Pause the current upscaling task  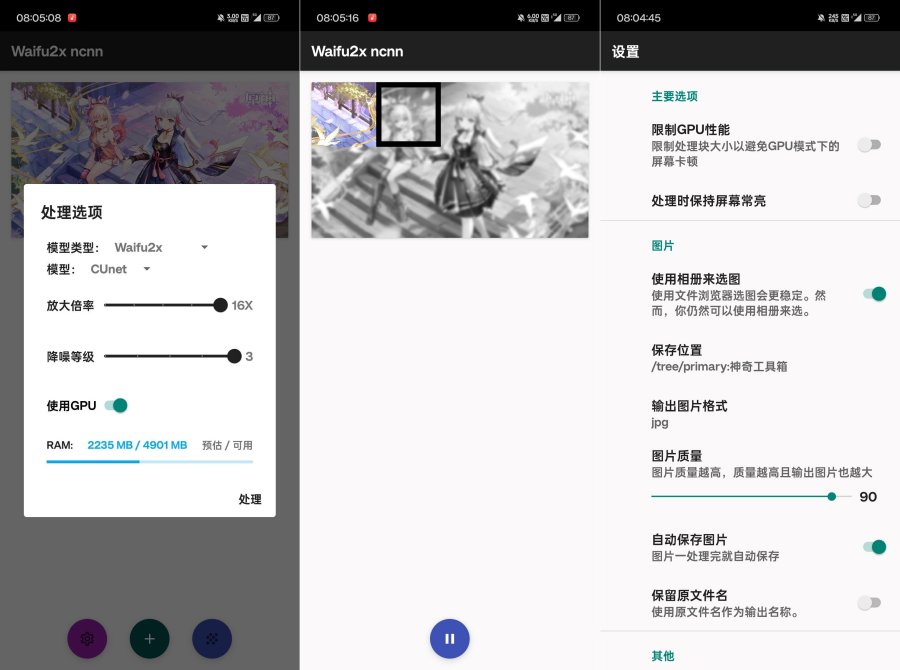449,638
